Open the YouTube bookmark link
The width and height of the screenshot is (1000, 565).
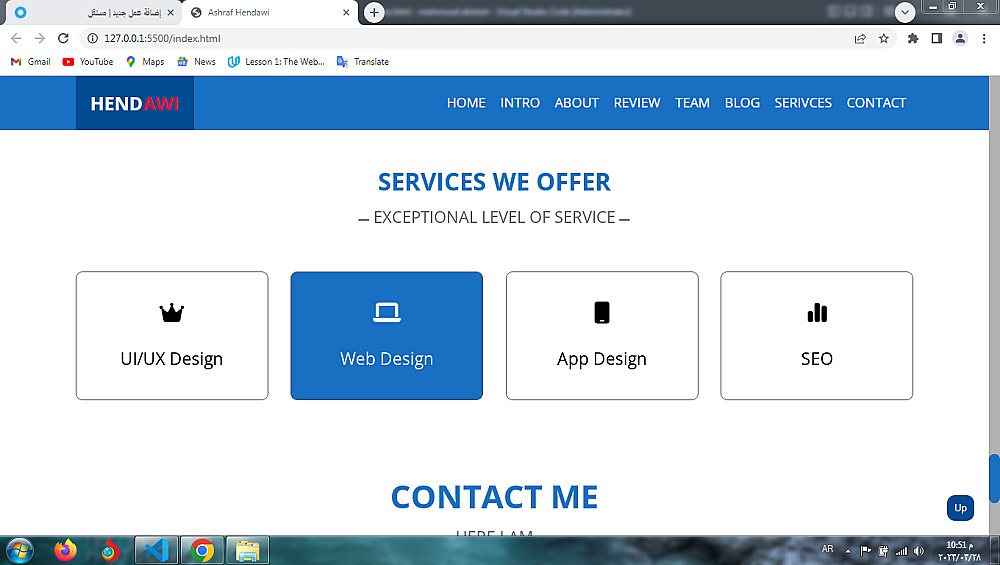88,62
